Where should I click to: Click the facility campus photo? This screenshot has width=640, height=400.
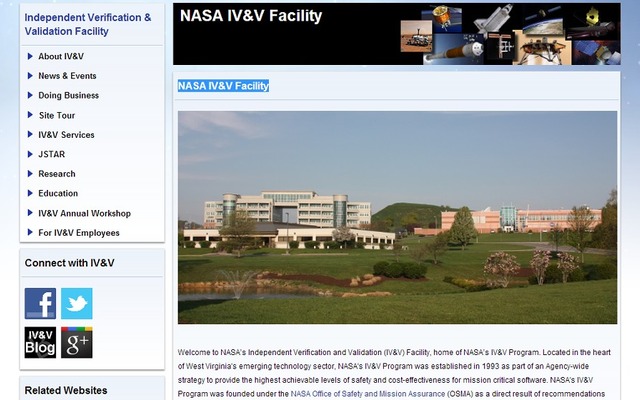[398, 218]
